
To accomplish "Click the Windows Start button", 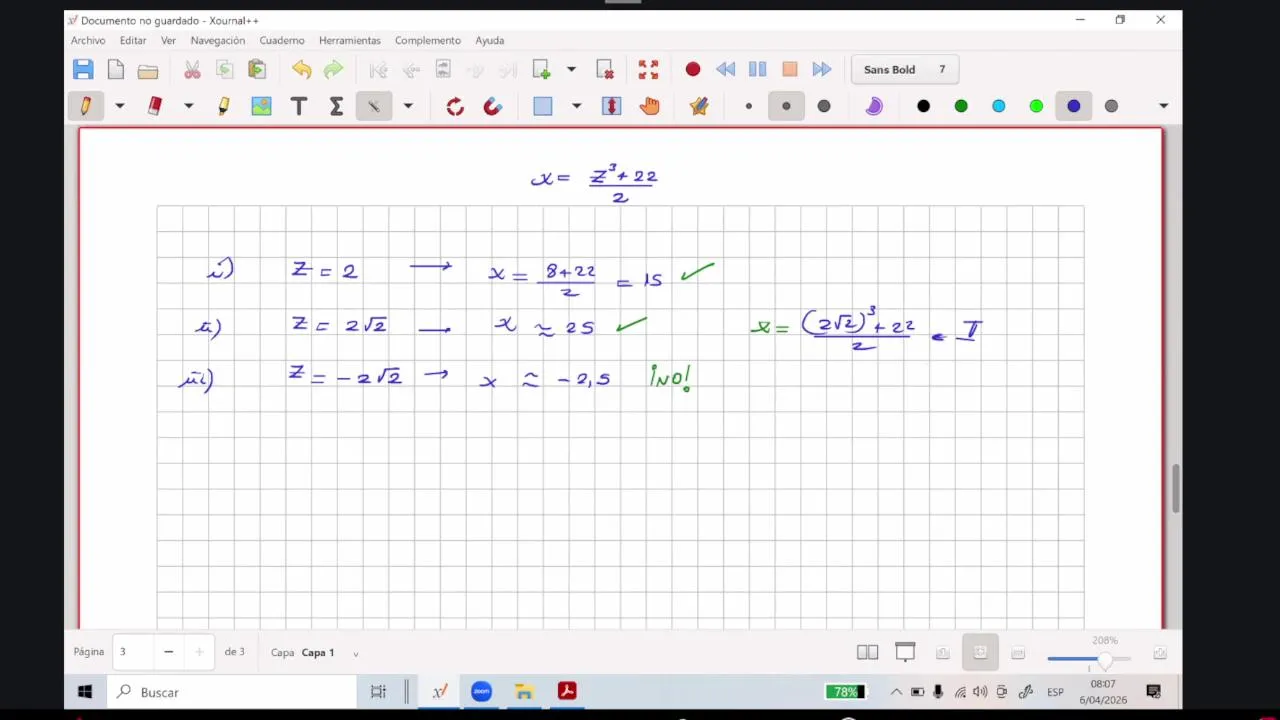I will 85,691.
